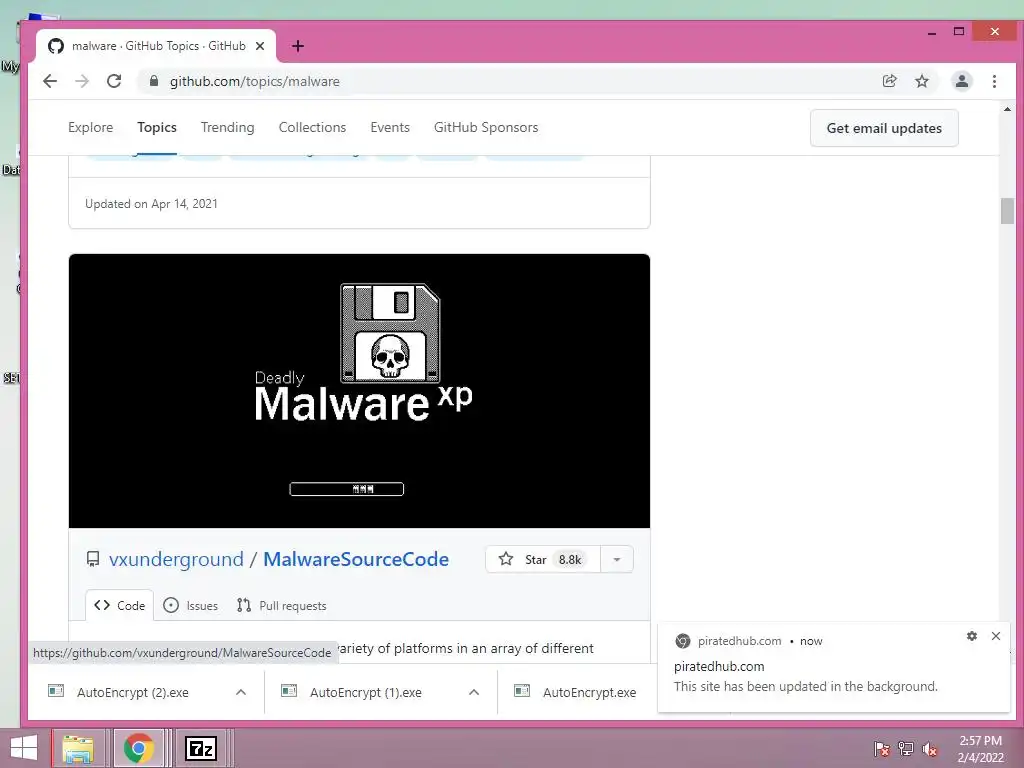This screenshot has width=1024, height=768.
Task: Open File Explorer from the taskbar
Action: pos(78,748)
